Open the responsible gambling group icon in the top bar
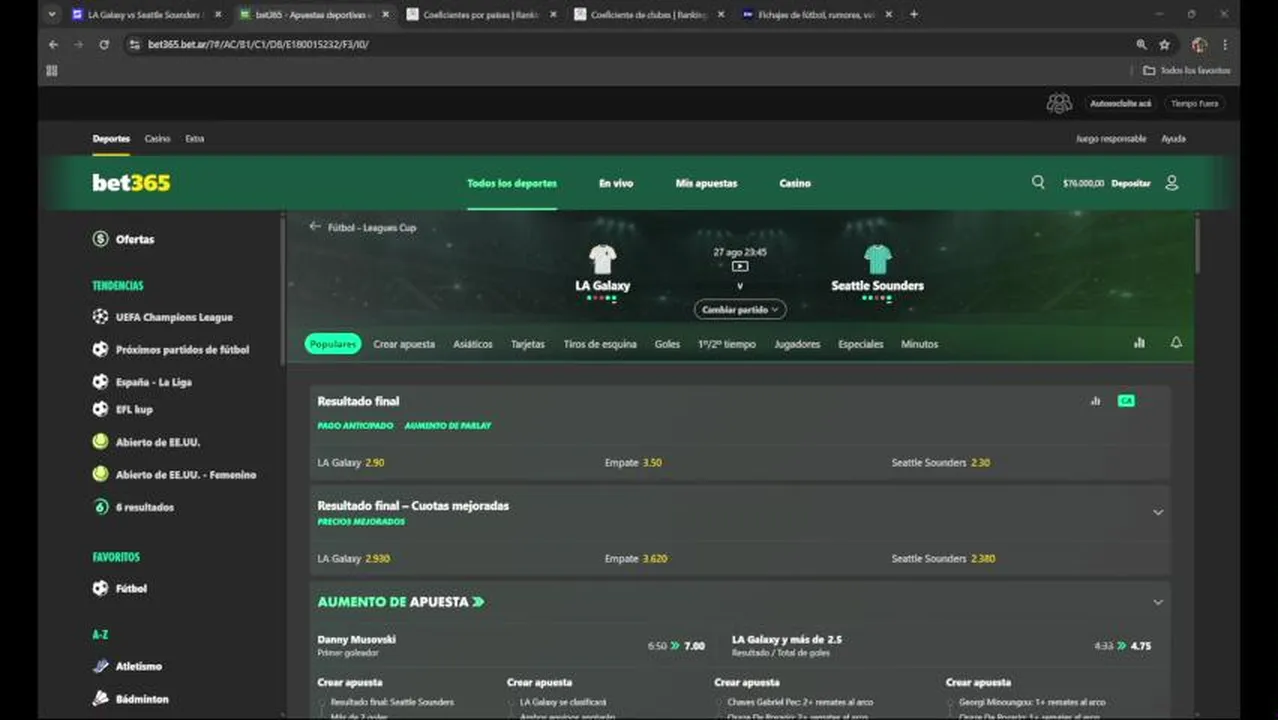This screenshot has width=1278, height=720. pyautogui.click(x=1059, y=103)
